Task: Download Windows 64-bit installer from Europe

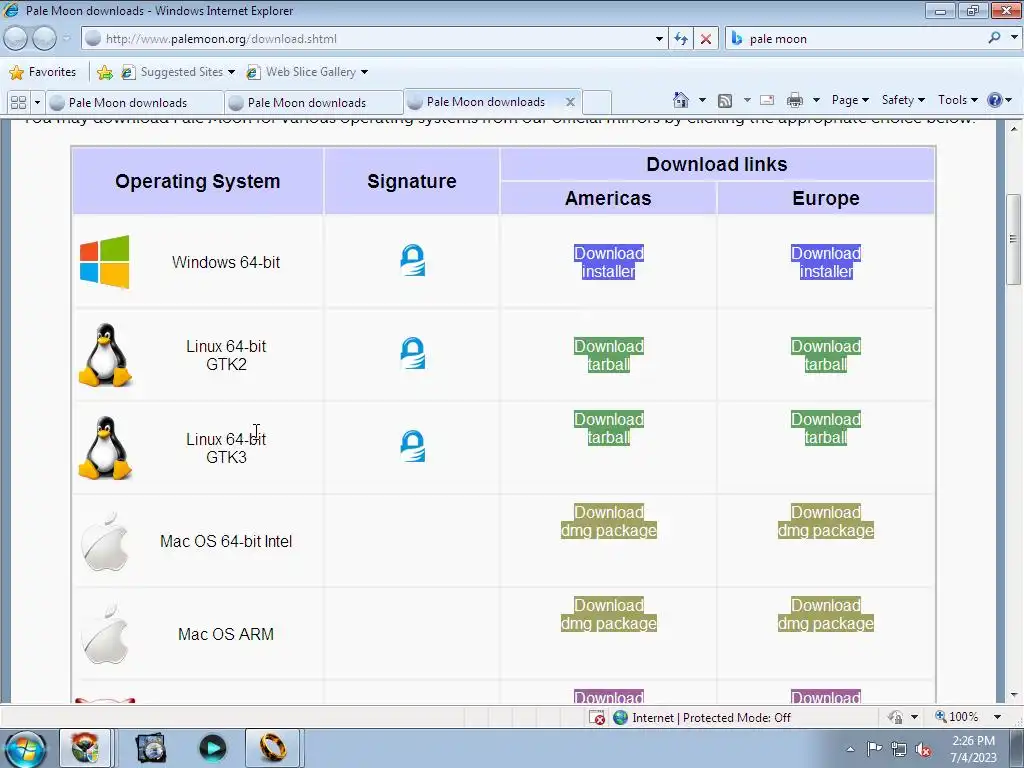Action: (826, 262)
